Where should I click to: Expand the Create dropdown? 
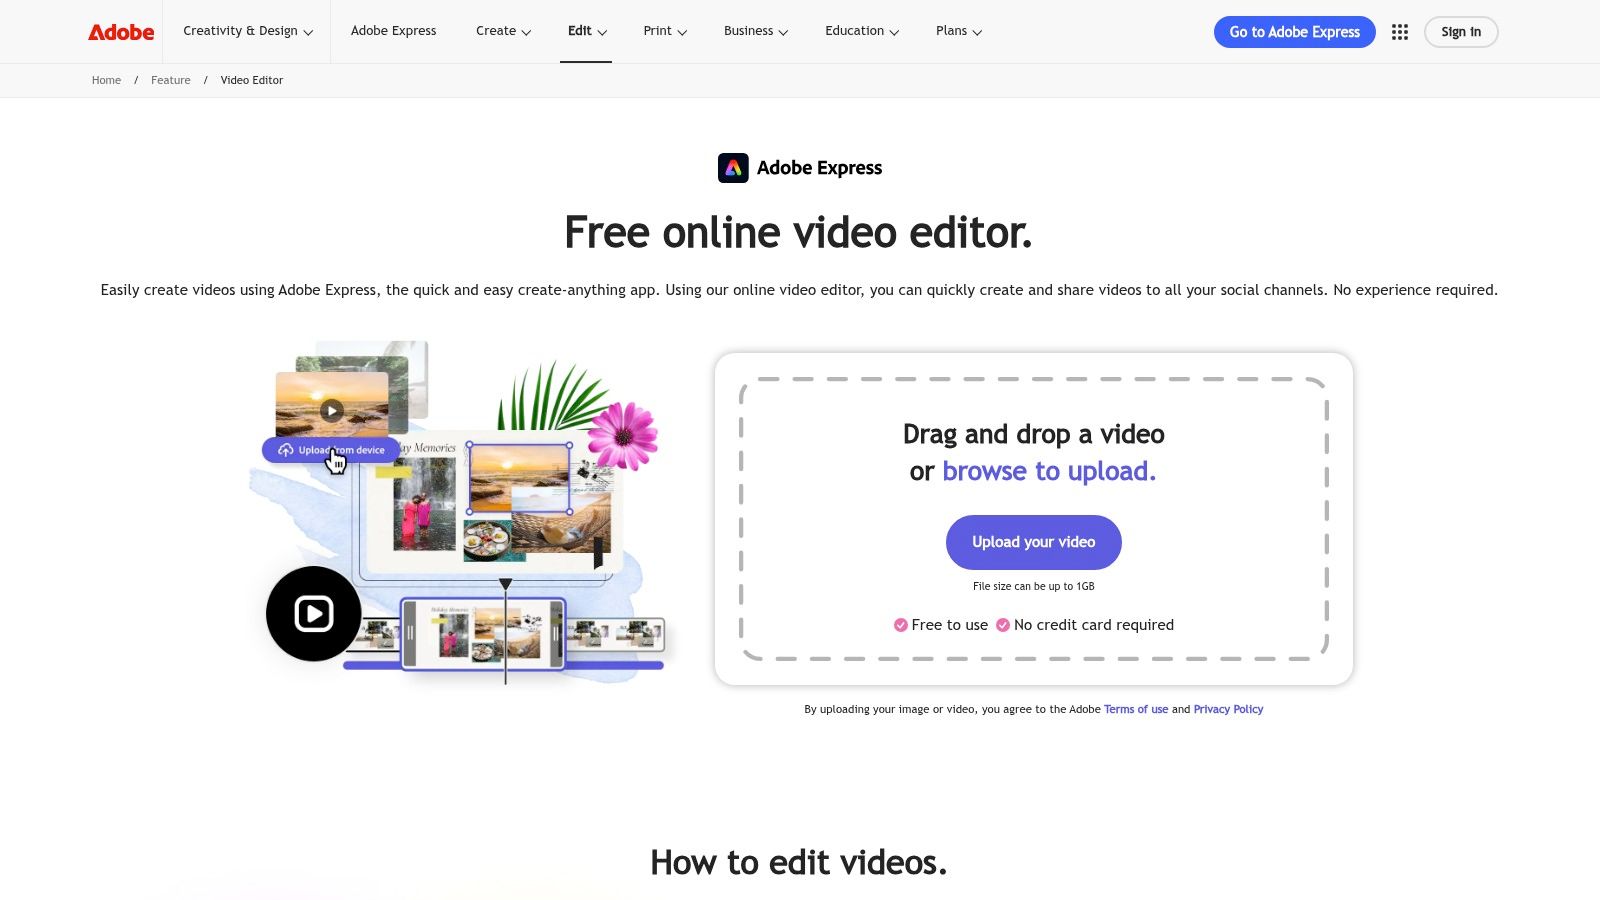click(503, 31)
